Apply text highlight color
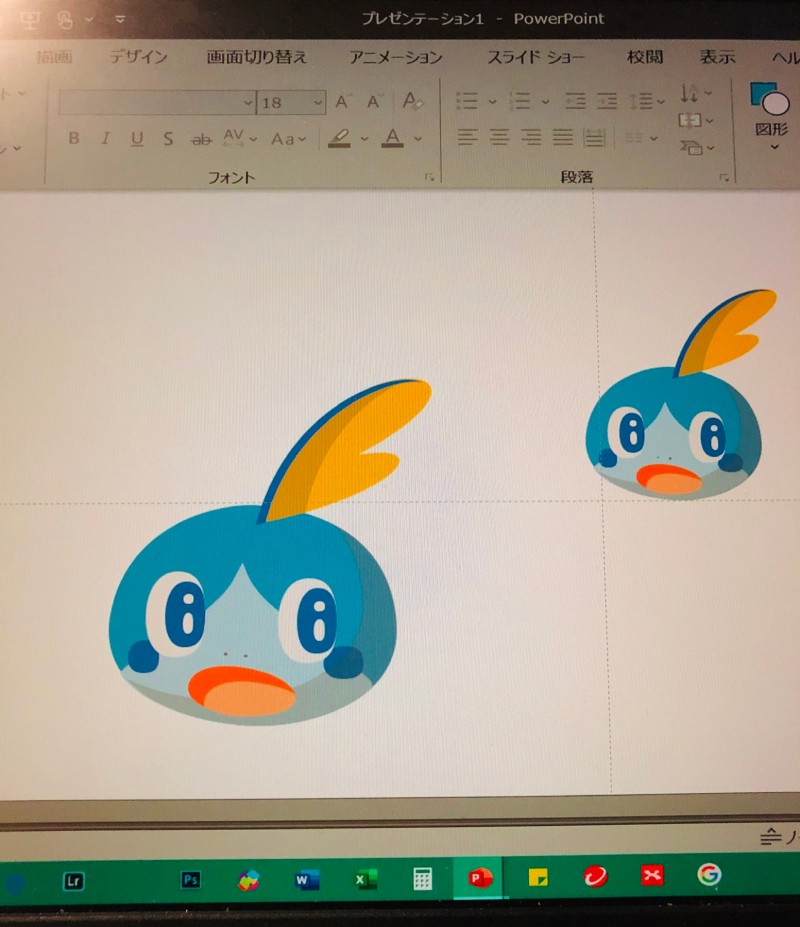Screen dimensions: 800x927 click(x=339, y=138)
